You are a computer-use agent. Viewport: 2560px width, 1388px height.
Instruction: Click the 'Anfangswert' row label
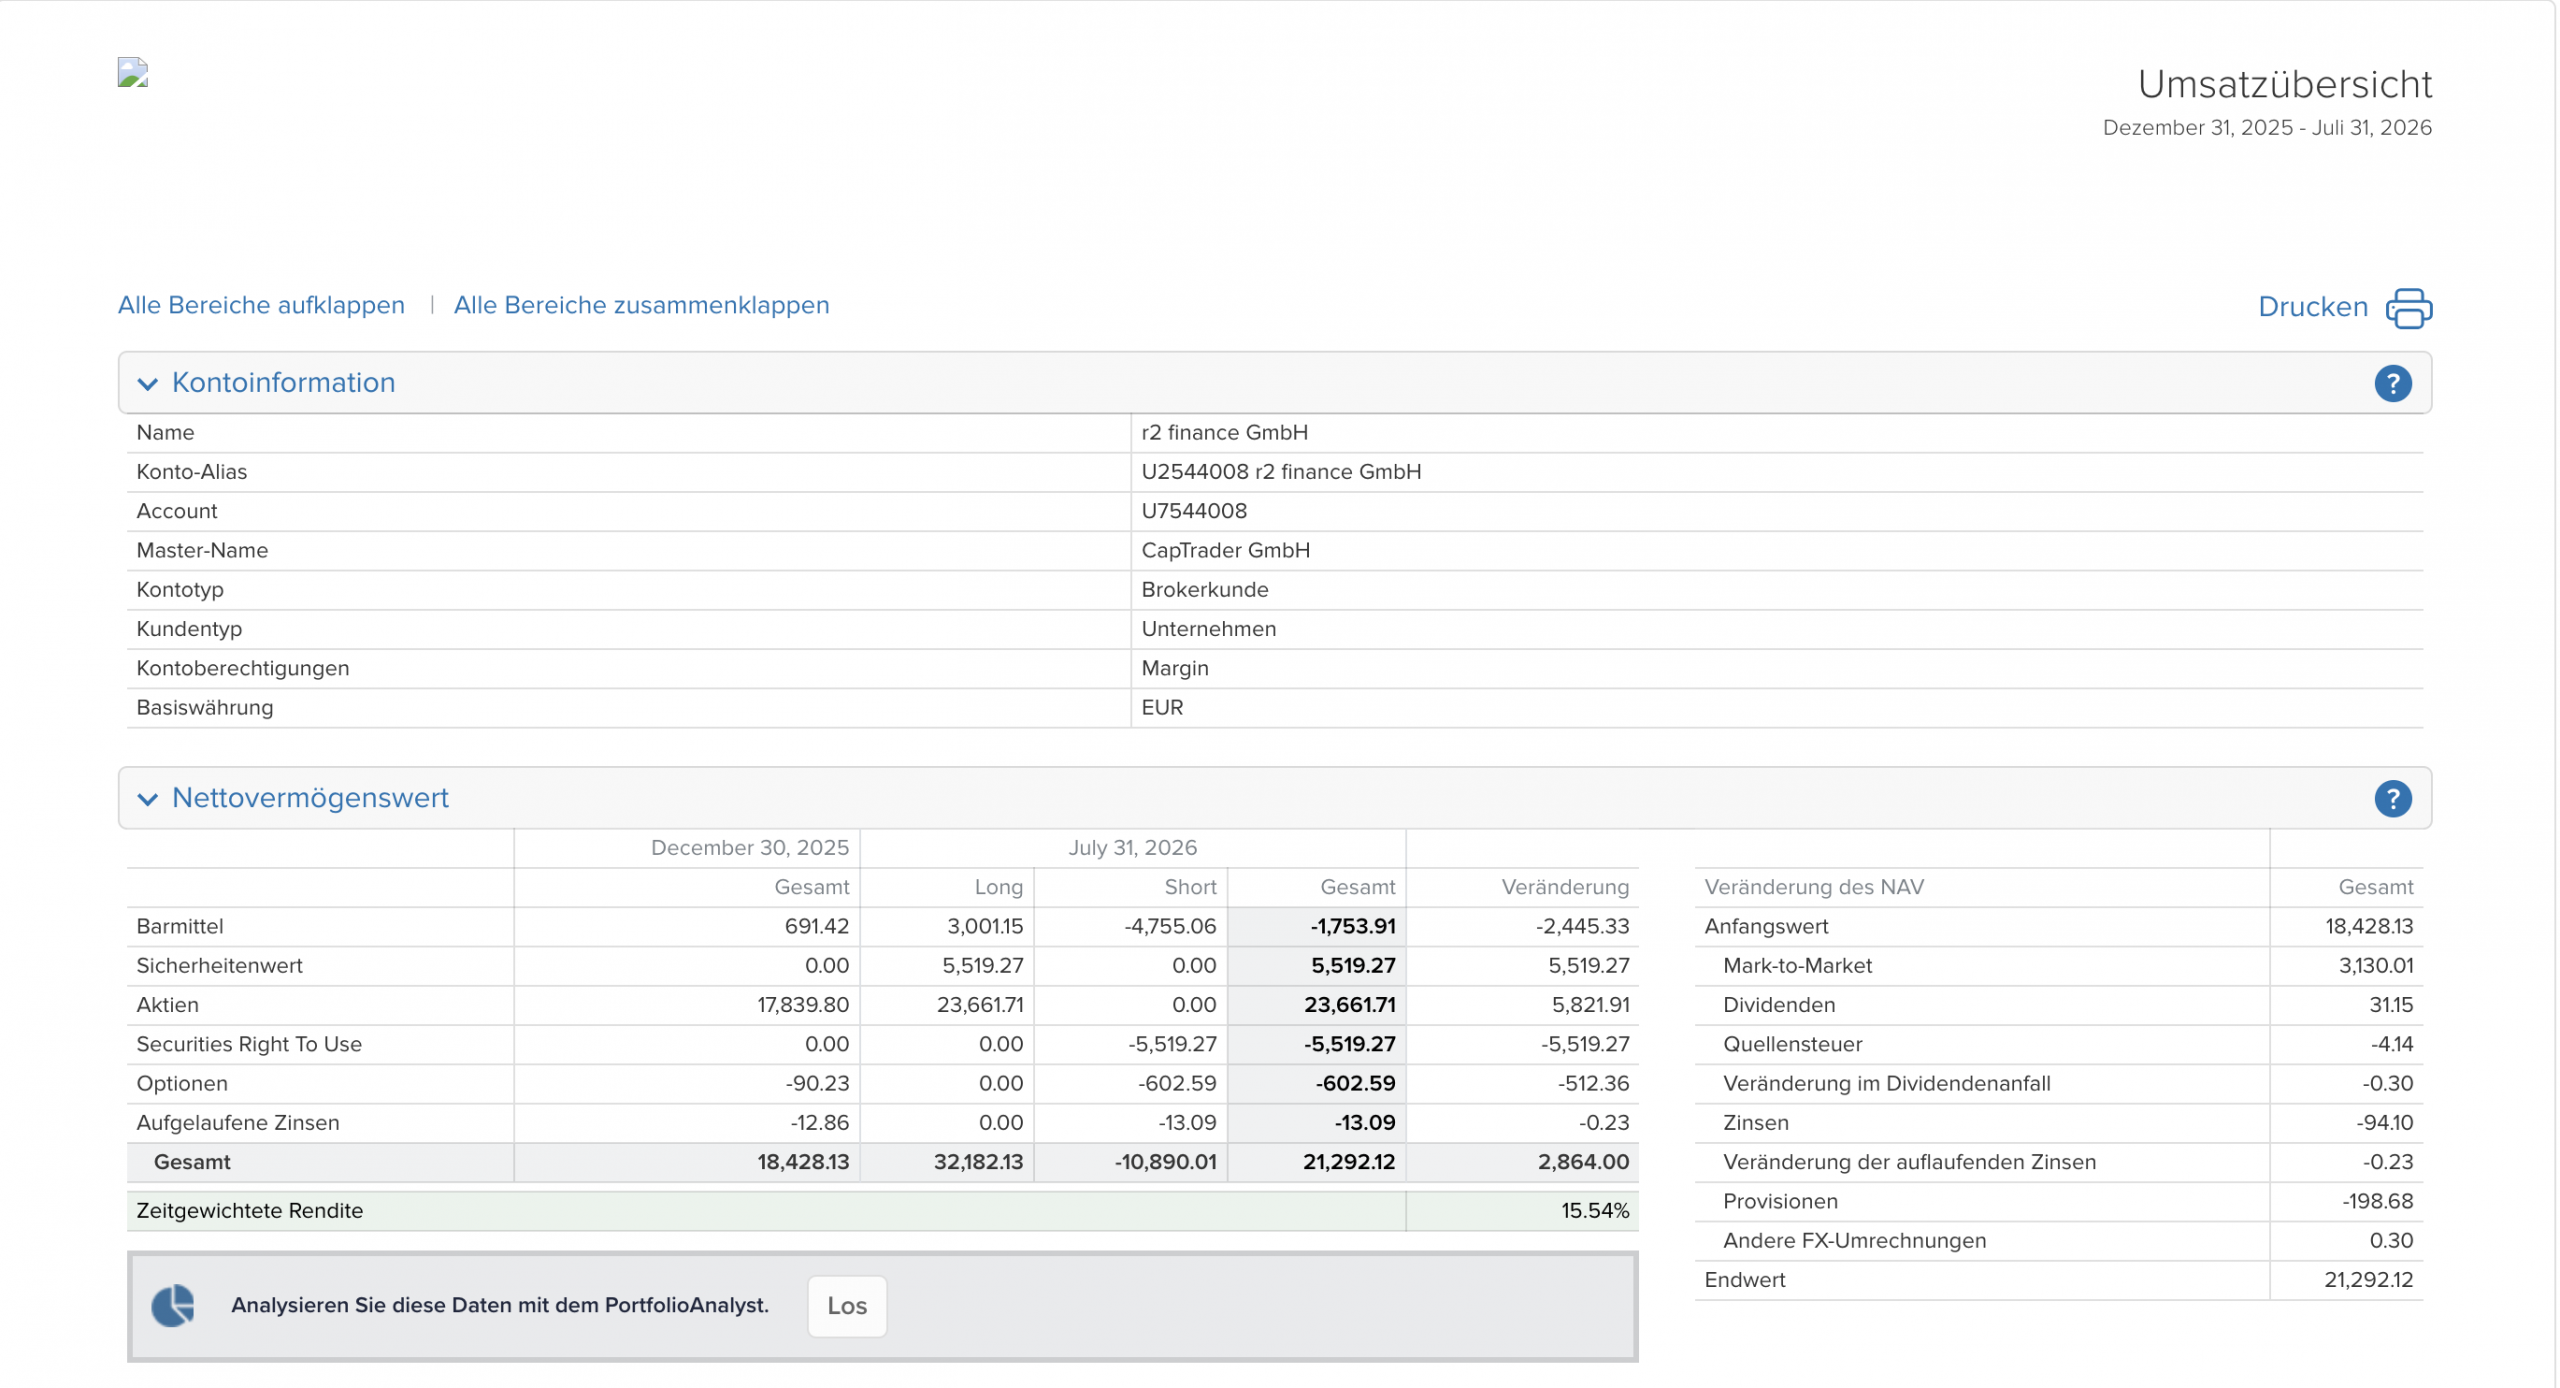[1766, 927]
